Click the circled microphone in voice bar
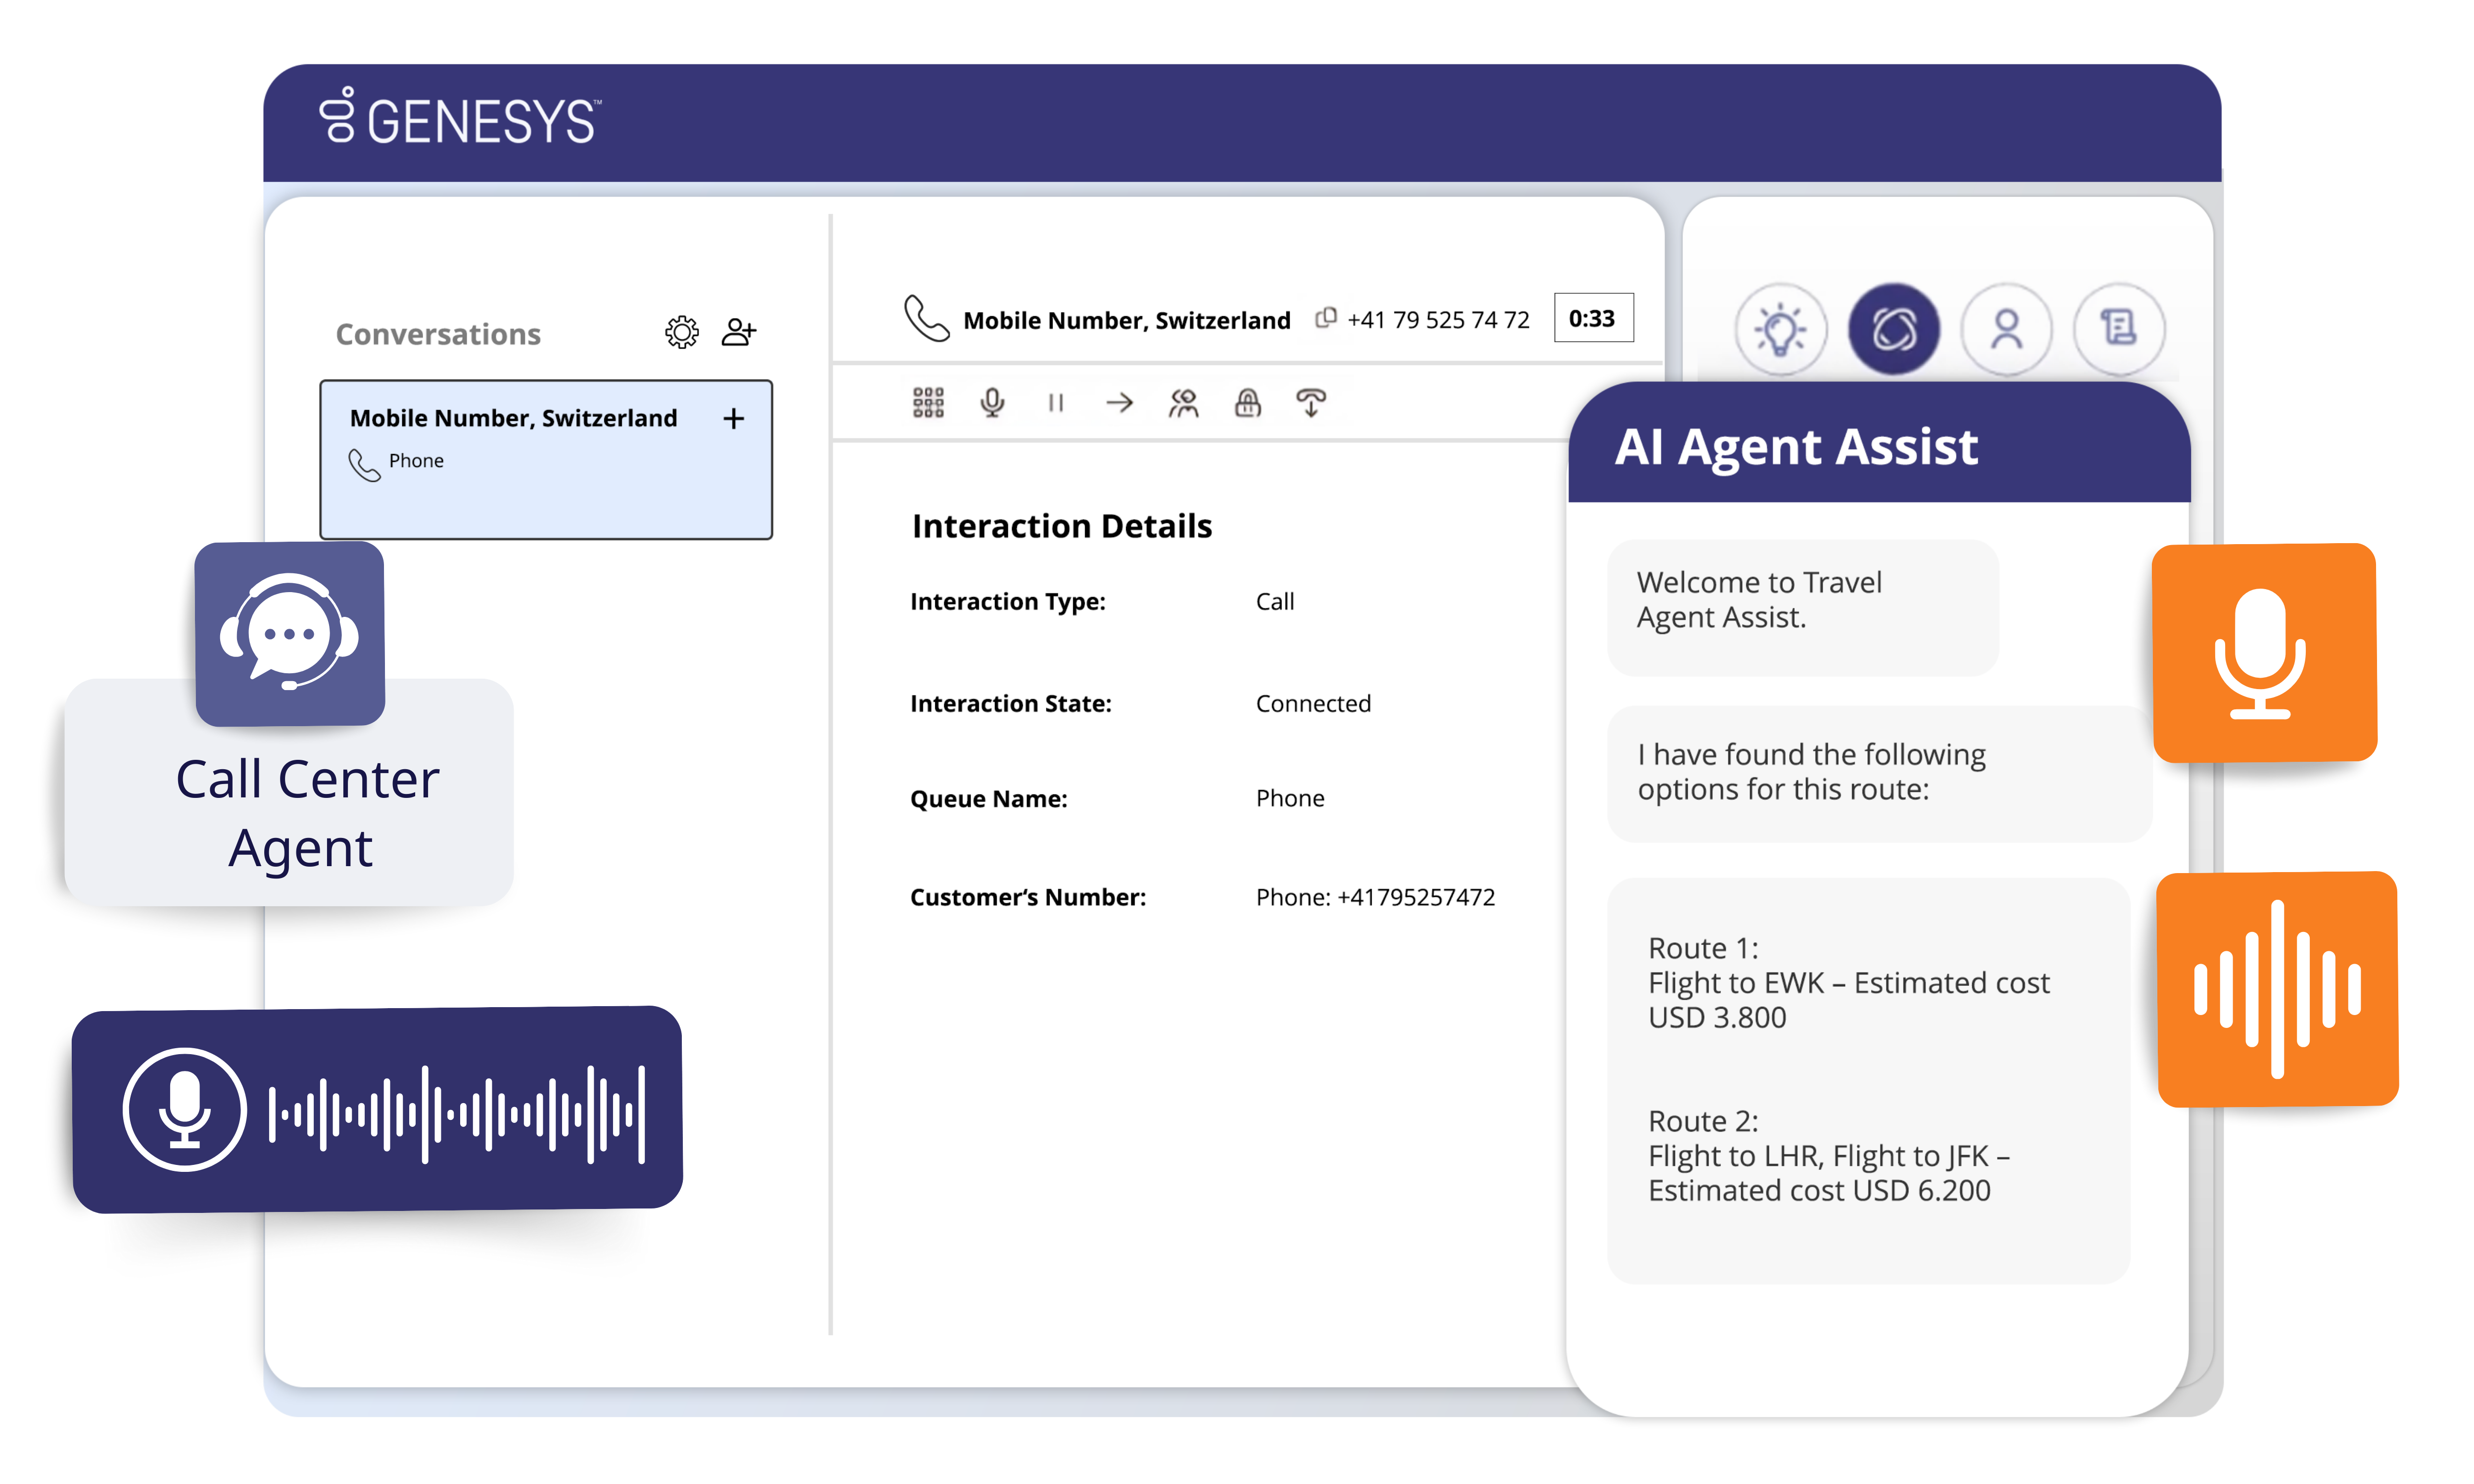Image resolution: width=2474 pixels, height=1484 pixels. (x=184, y=1109)
